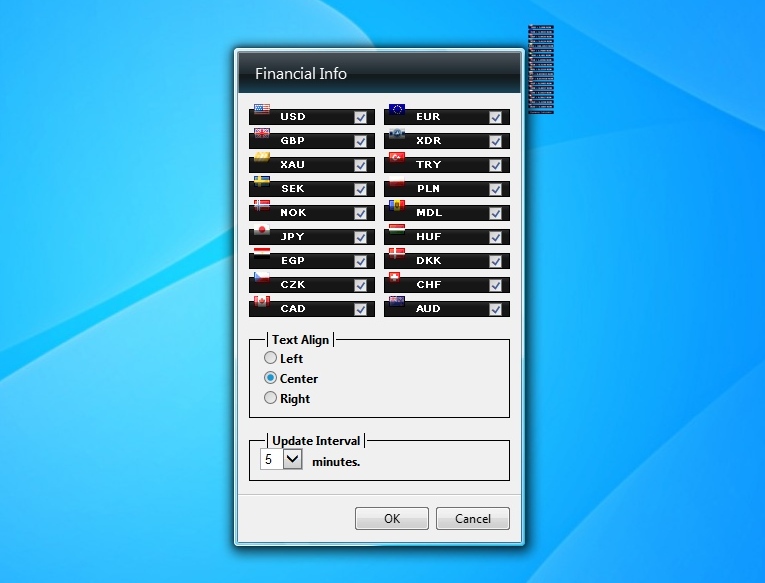Disable the HUF currency checkbox
The width and height of the screenshot is (765, 583).
(496, 237)
